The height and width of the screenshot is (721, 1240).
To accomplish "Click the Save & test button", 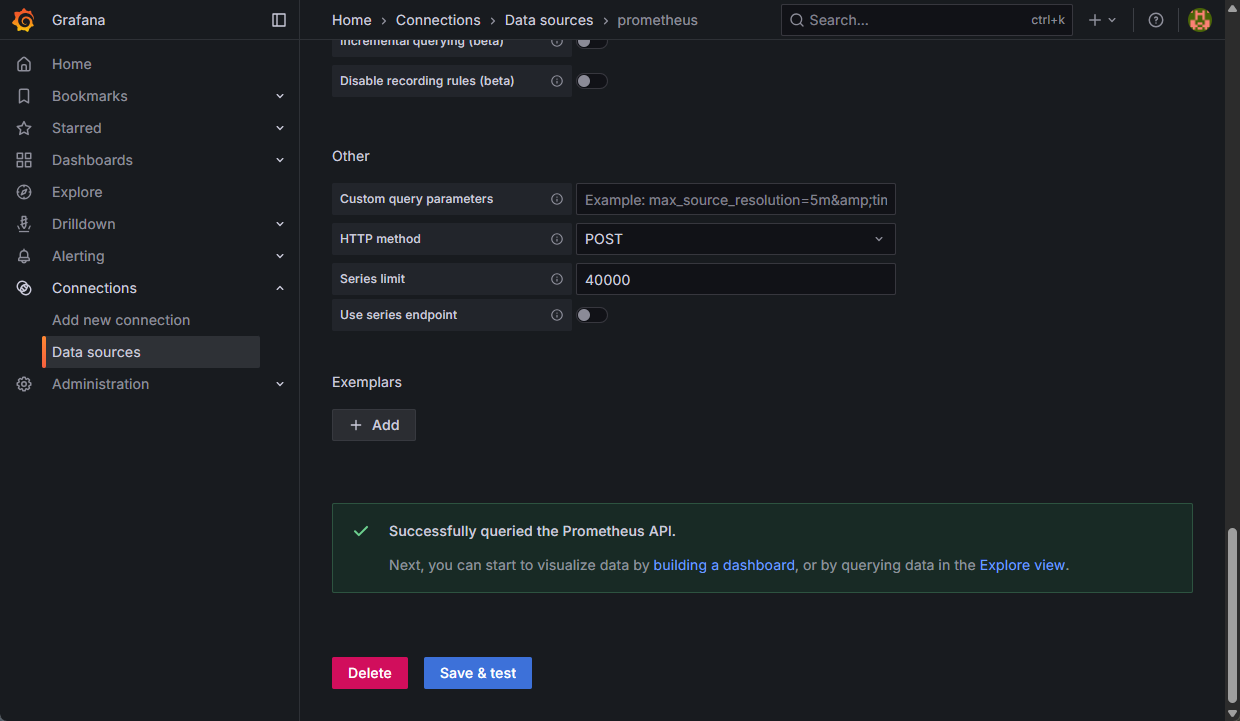I will coord(478,673).
